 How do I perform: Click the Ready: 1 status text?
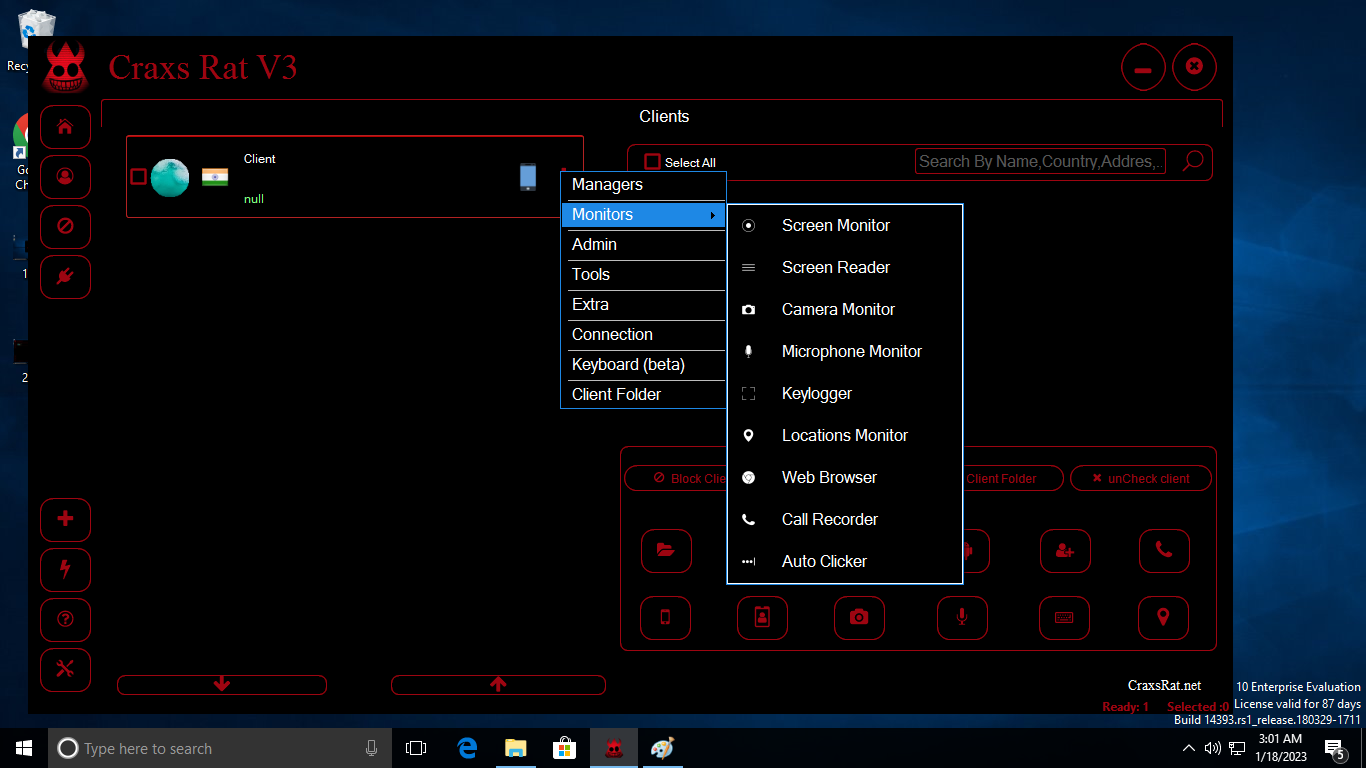[1125, 707]
